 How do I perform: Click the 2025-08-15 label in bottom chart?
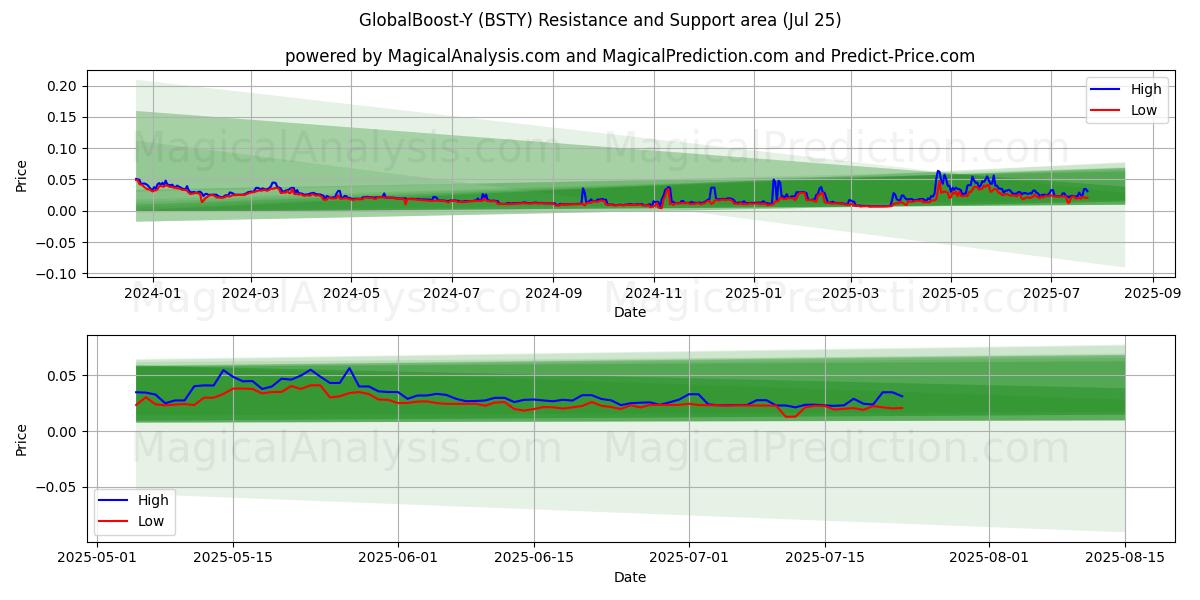pyautogui.click(x=1125, y=558)
